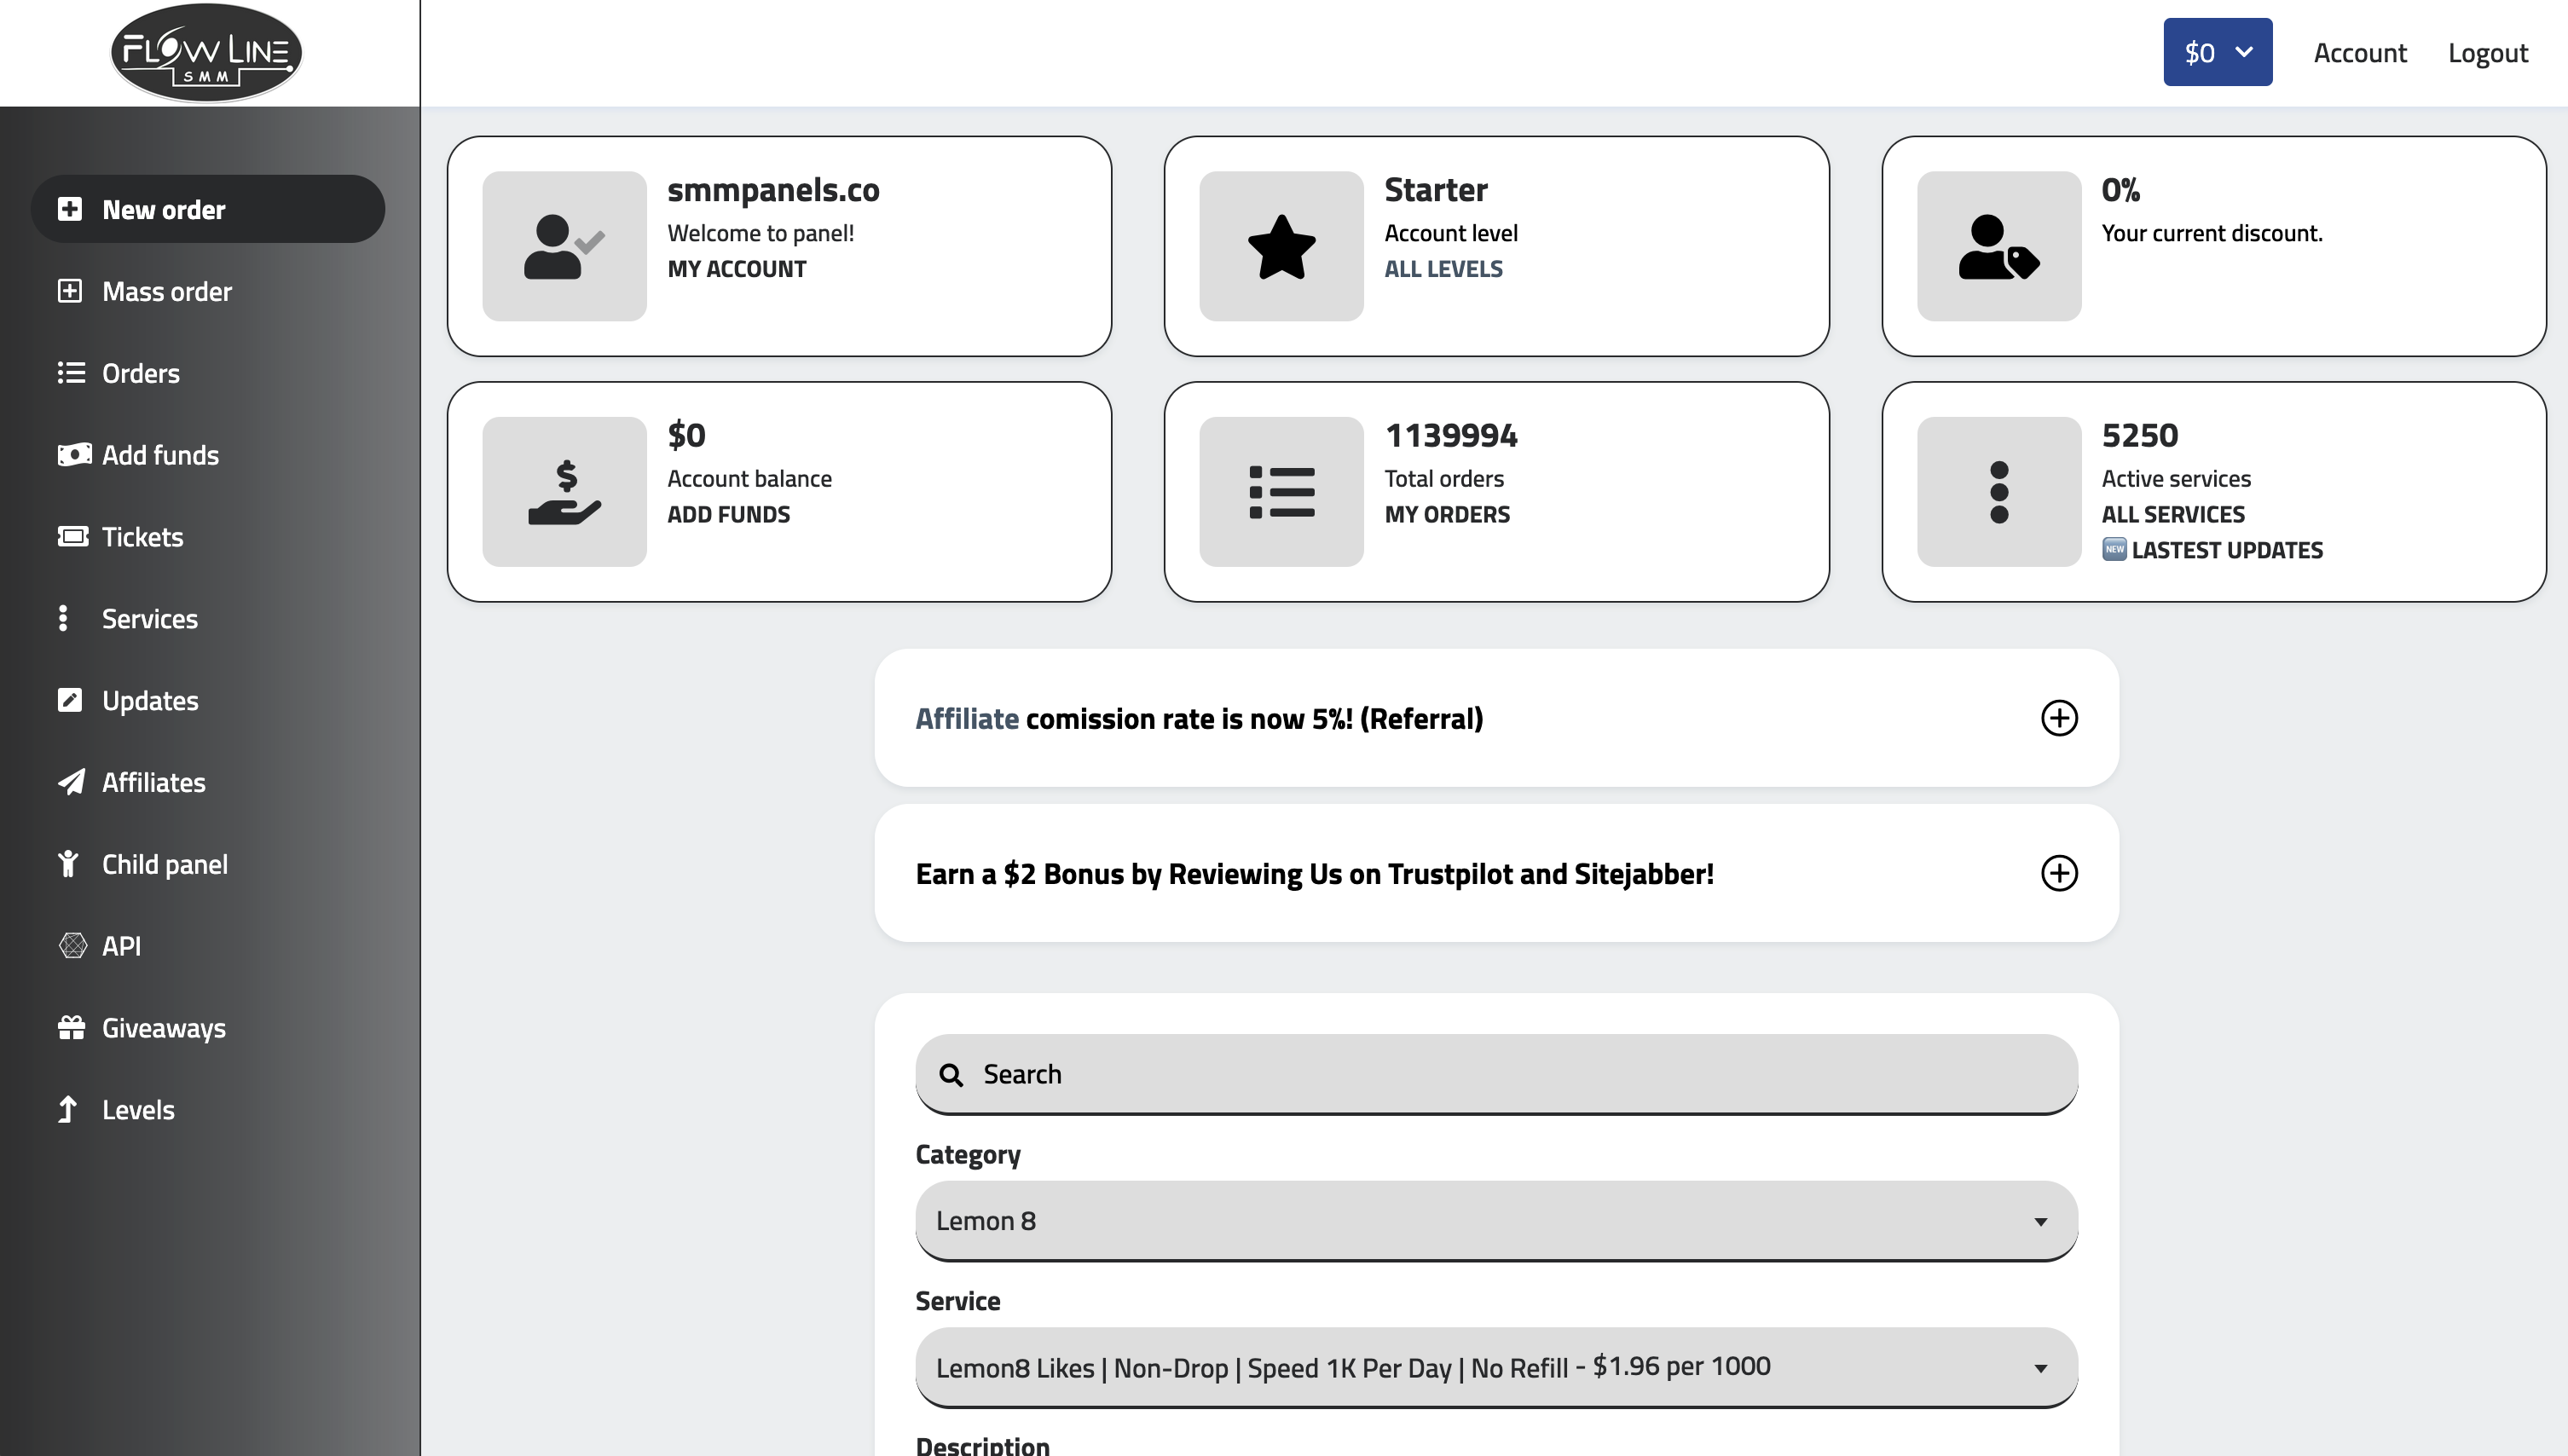2568x1456 pixels.
Task: Click the LASTEST UPDATES link
Action: click(2226, 550)
